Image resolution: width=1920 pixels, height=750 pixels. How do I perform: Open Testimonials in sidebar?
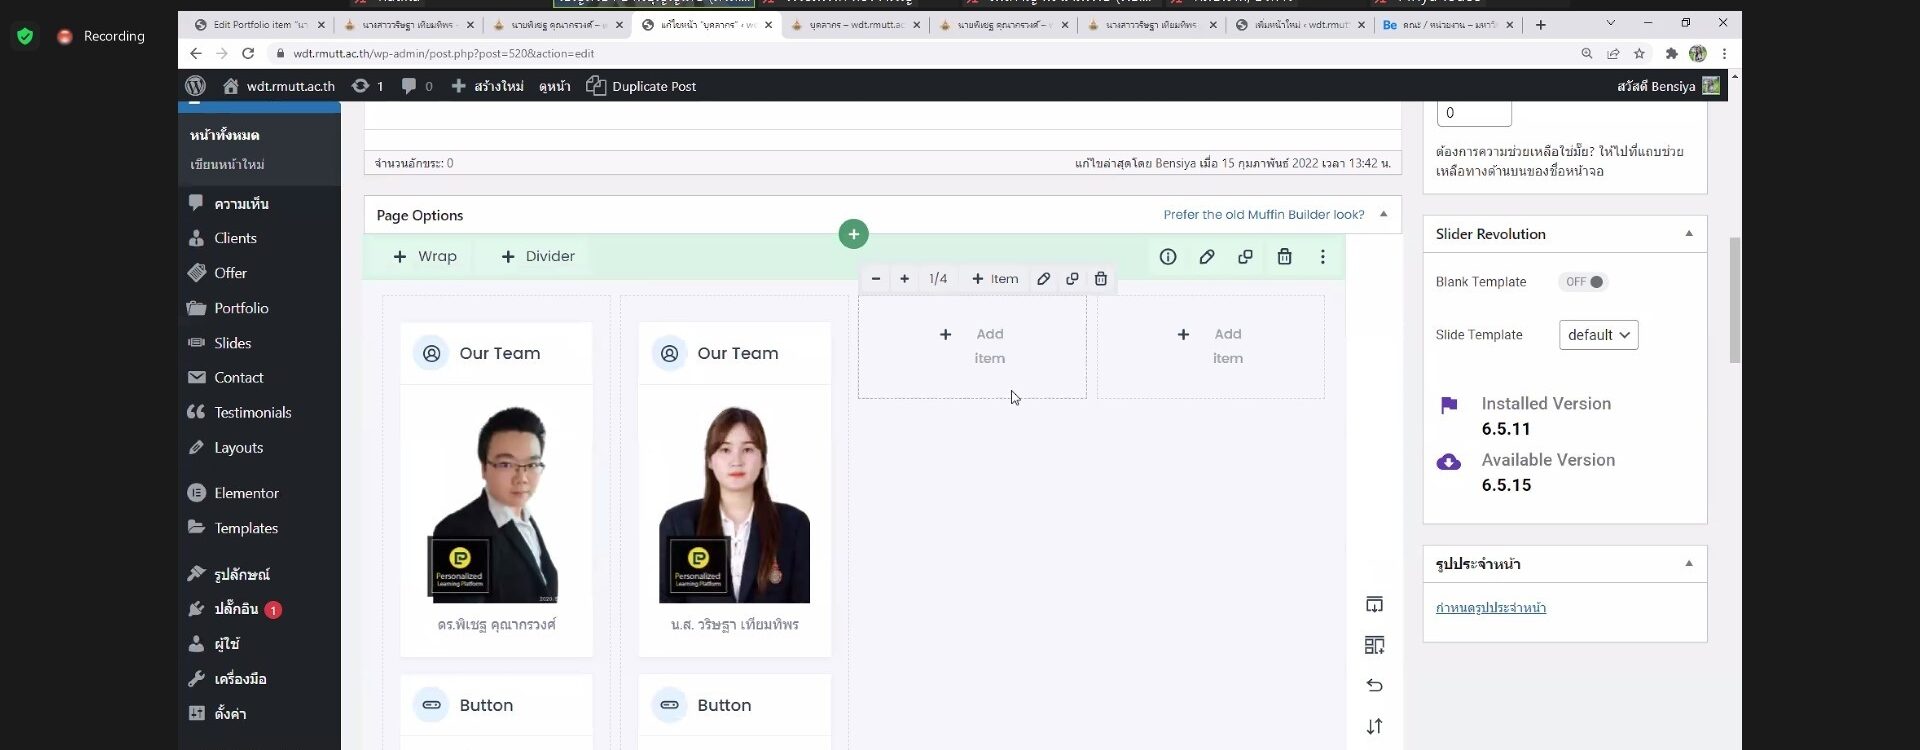click(x=259, y=413)
